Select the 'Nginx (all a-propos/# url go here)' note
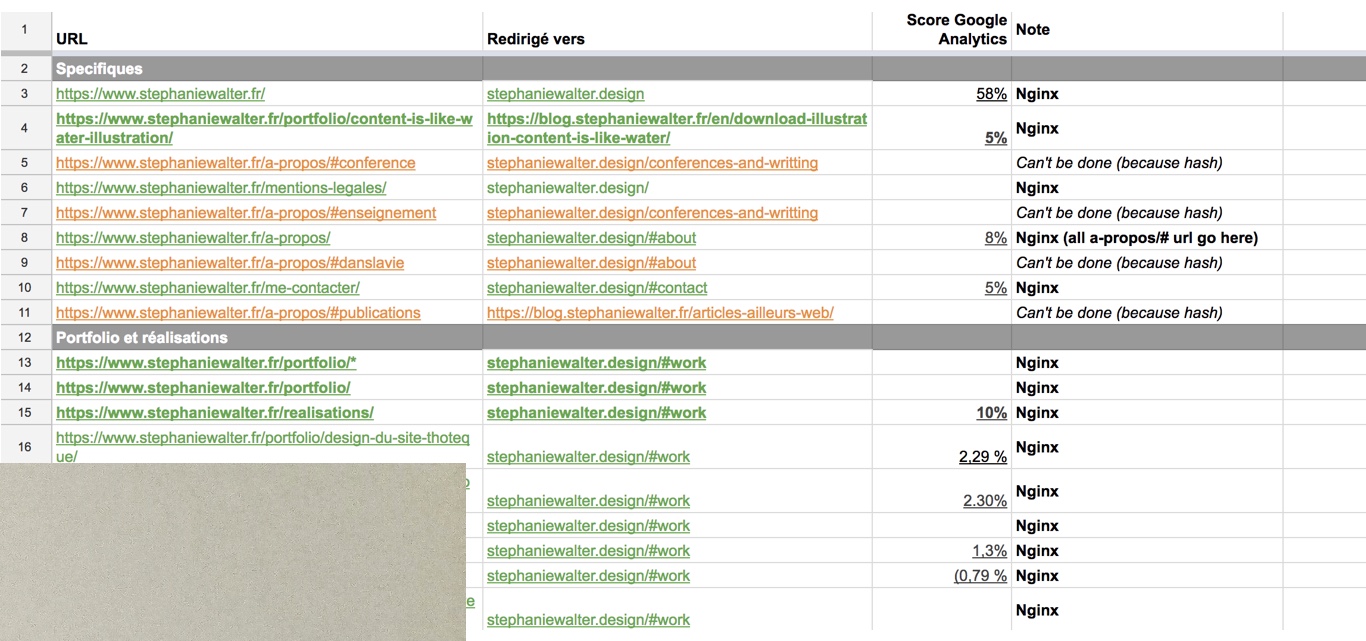 [x=1136, y=238]
